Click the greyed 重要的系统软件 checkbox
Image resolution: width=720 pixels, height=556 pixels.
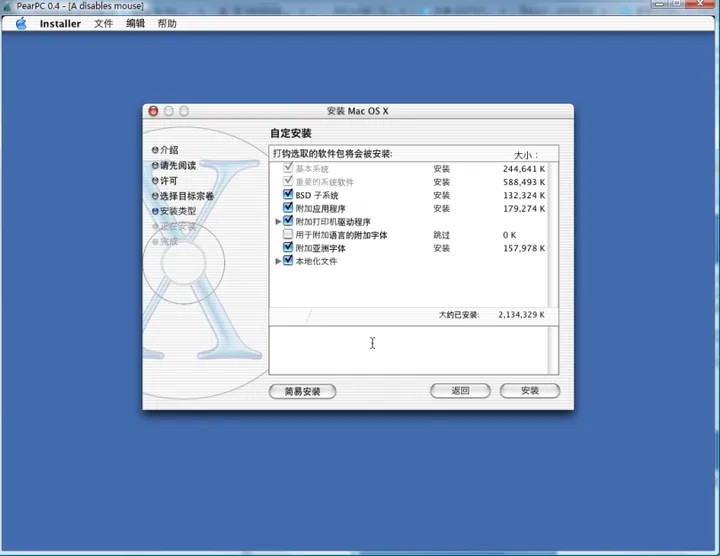pos(288,181)
